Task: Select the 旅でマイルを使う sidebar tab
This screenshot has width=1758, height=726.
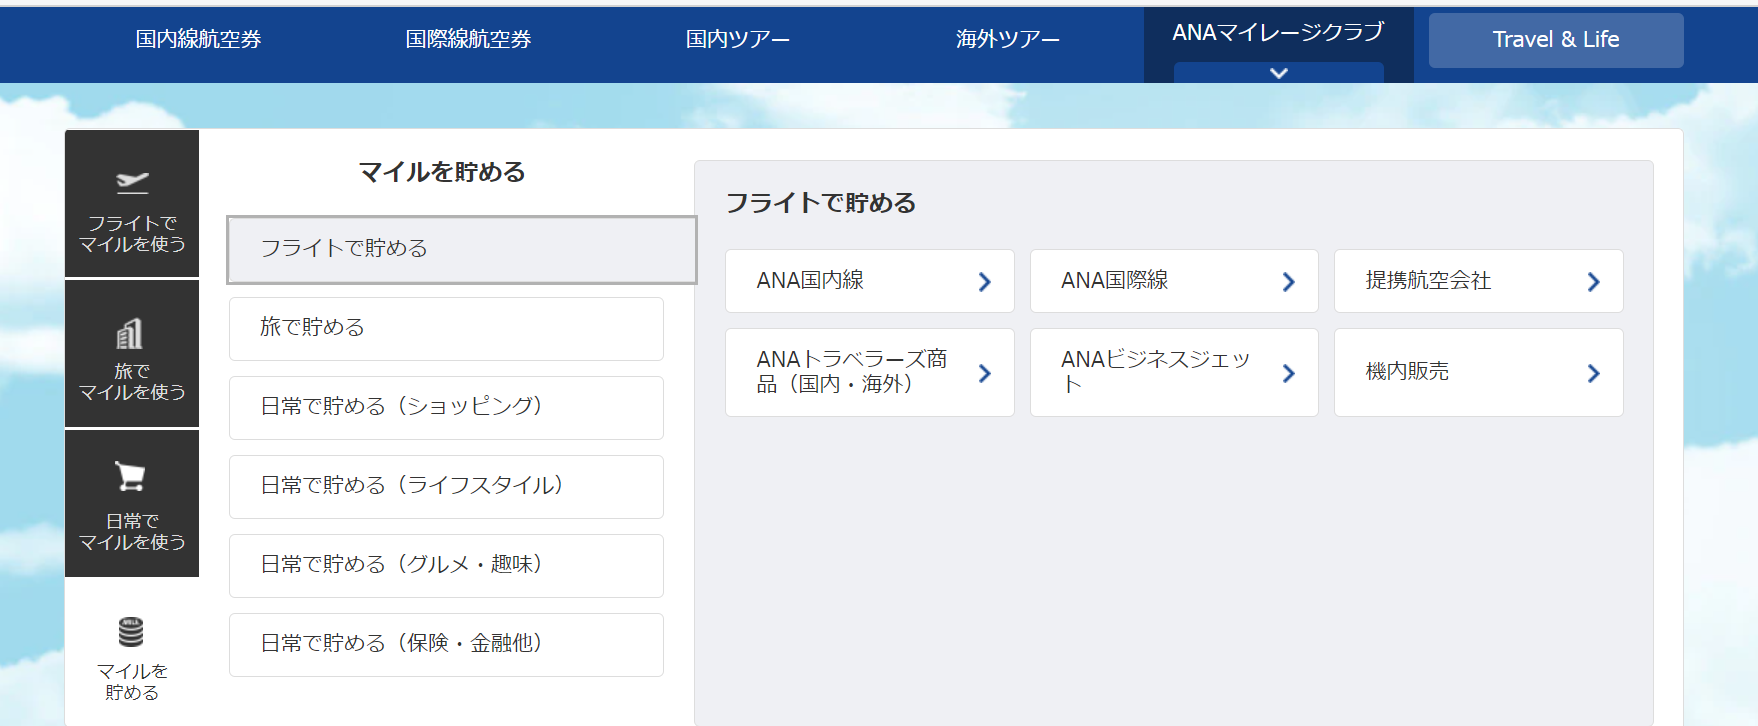Action: tap(132, 354)
